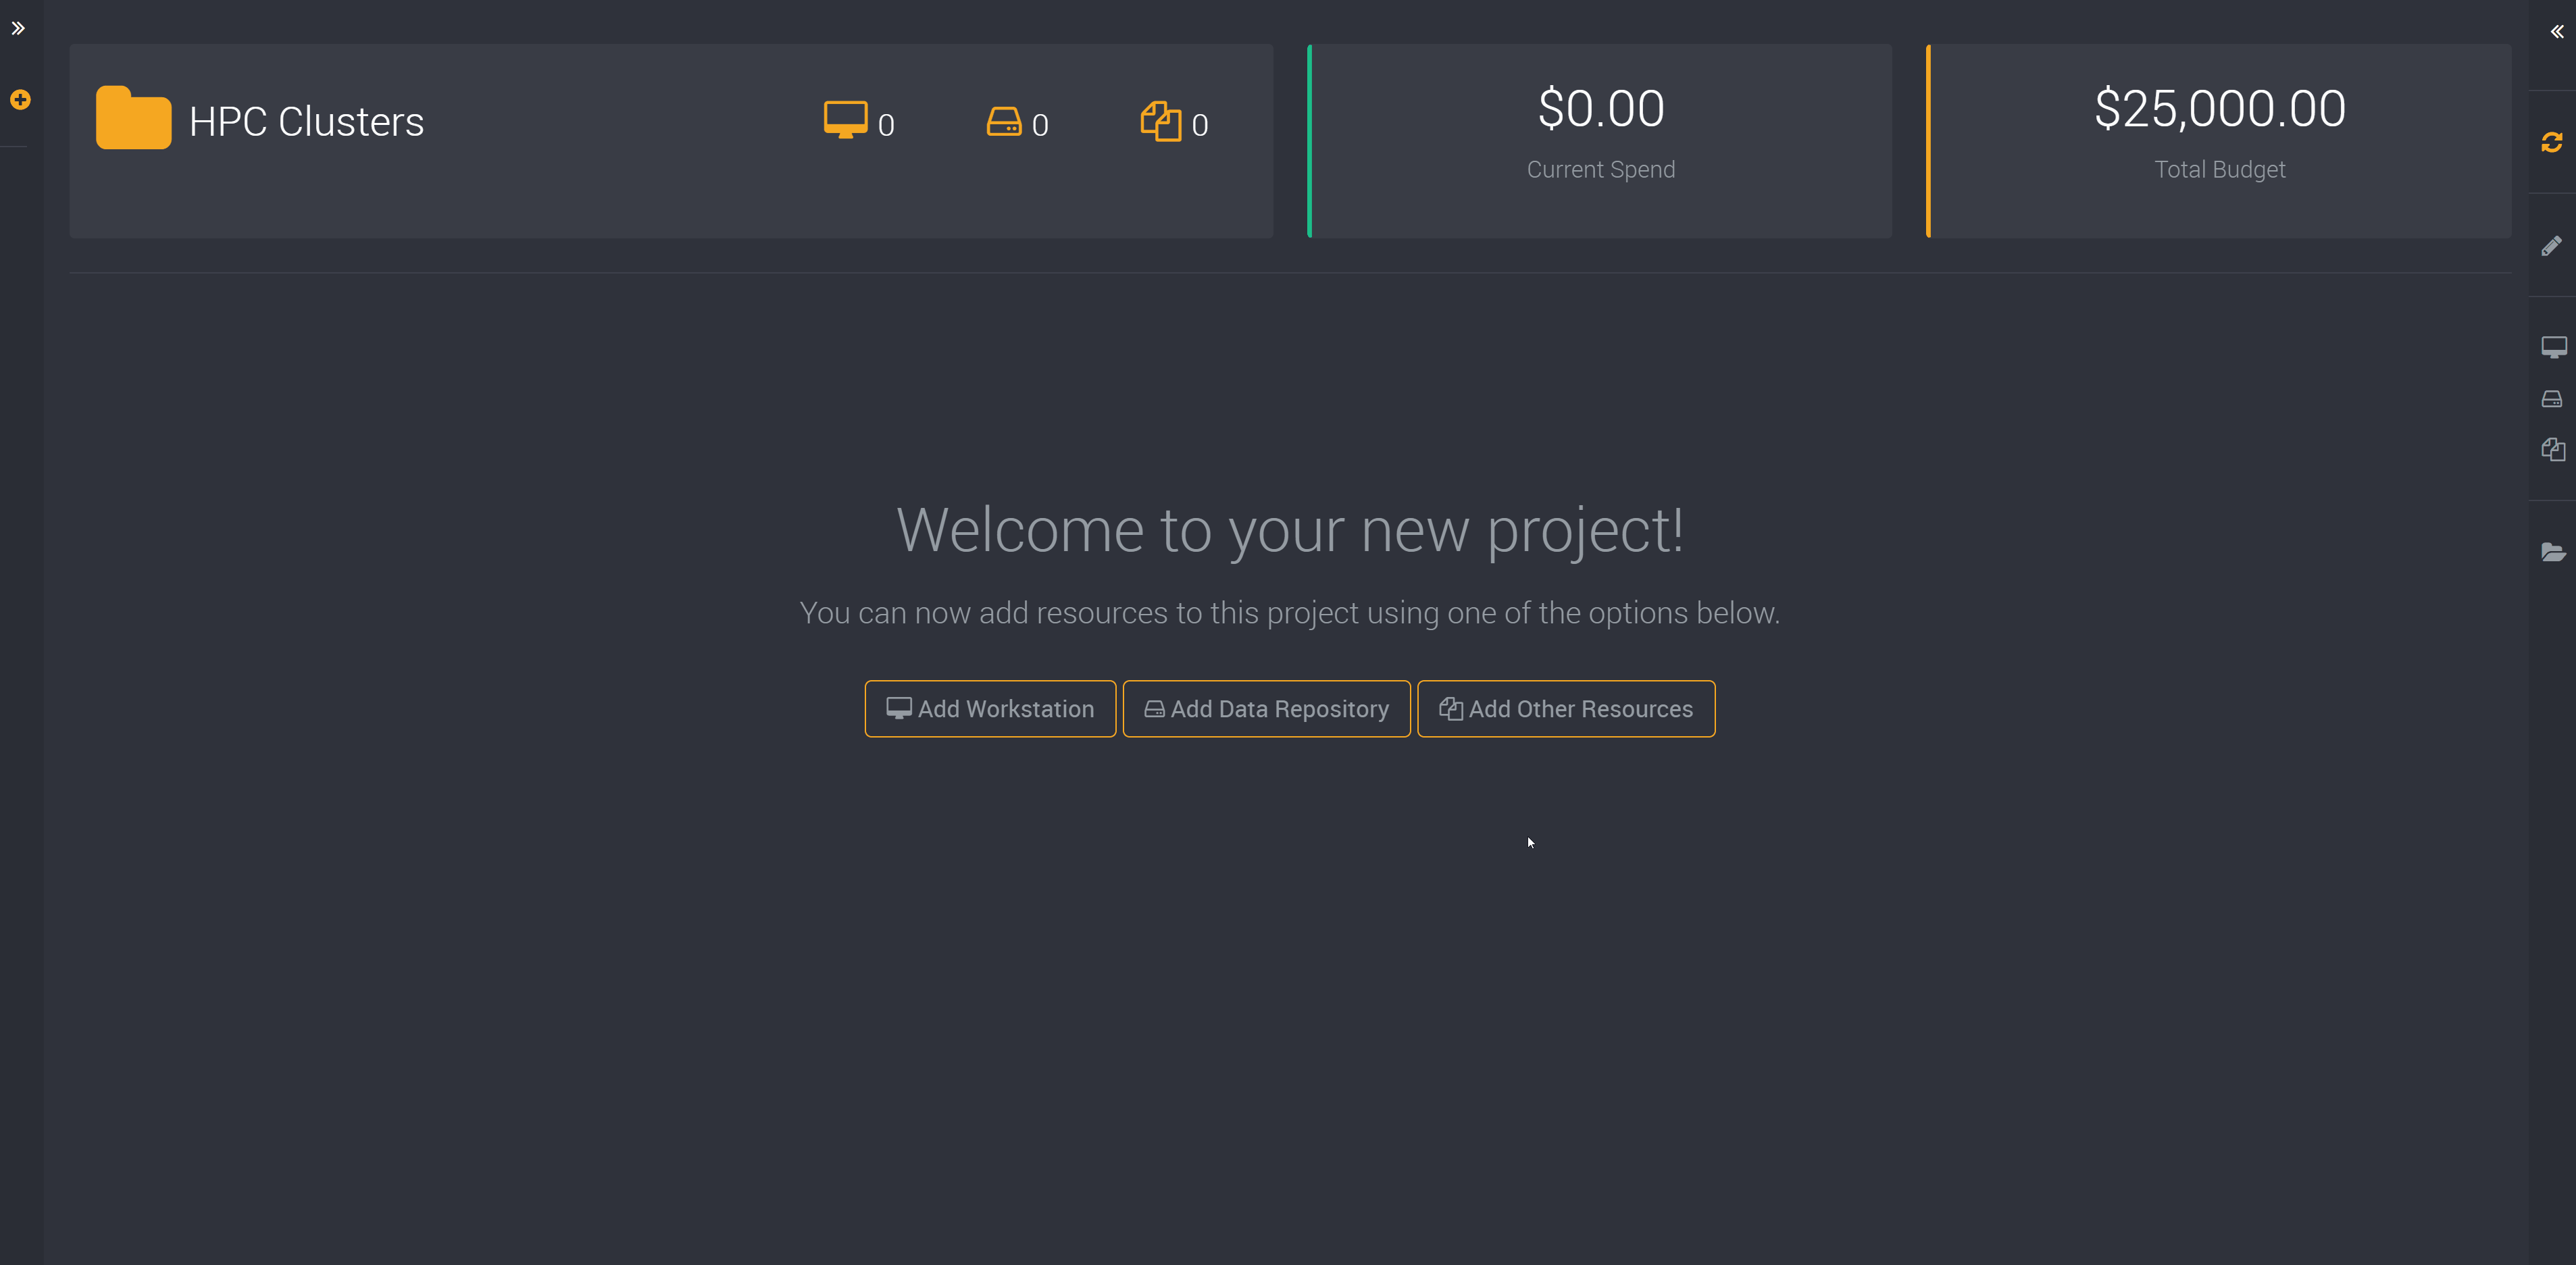Click the Add Data Repository button
Viewport: 2576px width, 1265px height.
coord(1265,708)
